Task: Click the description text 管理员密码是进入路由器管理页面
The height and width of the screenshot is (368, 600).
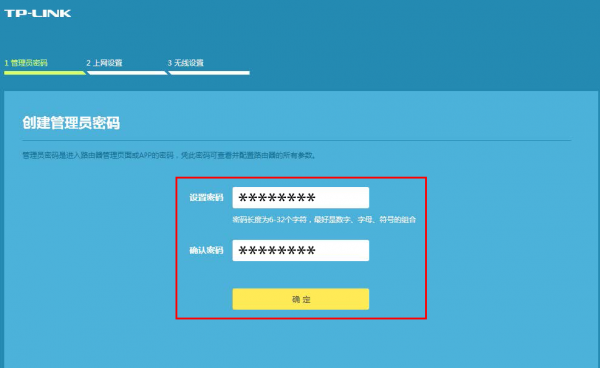Action: click(169, 155)
